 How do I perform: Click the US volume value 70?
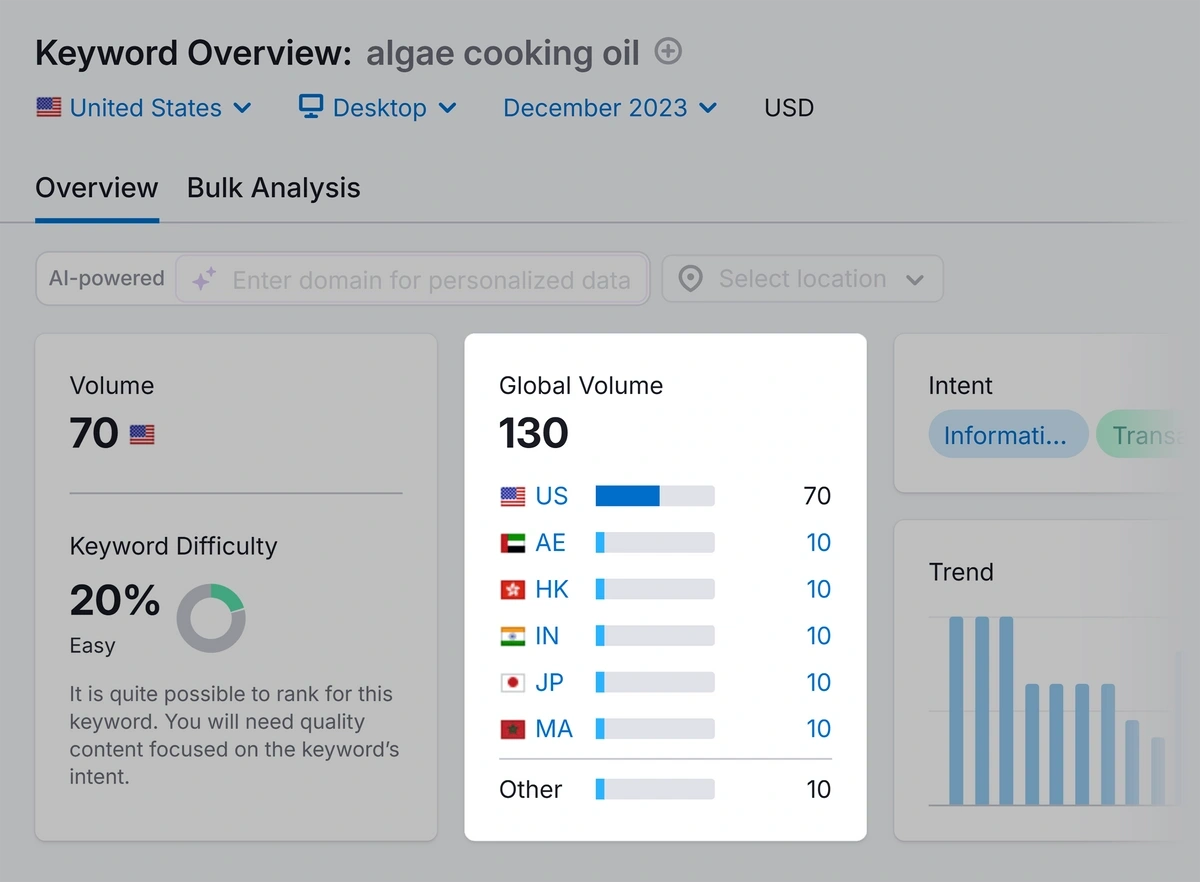click(818, 496)
